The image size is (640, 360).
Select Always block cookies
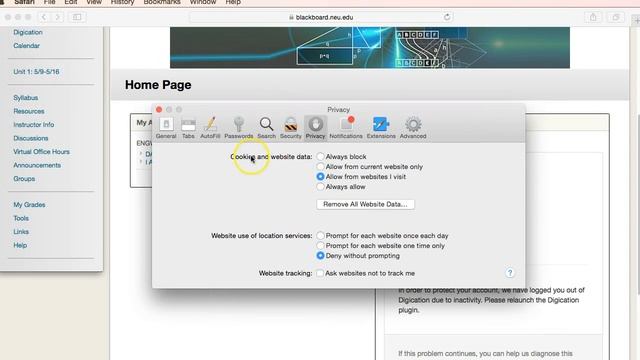320,156
